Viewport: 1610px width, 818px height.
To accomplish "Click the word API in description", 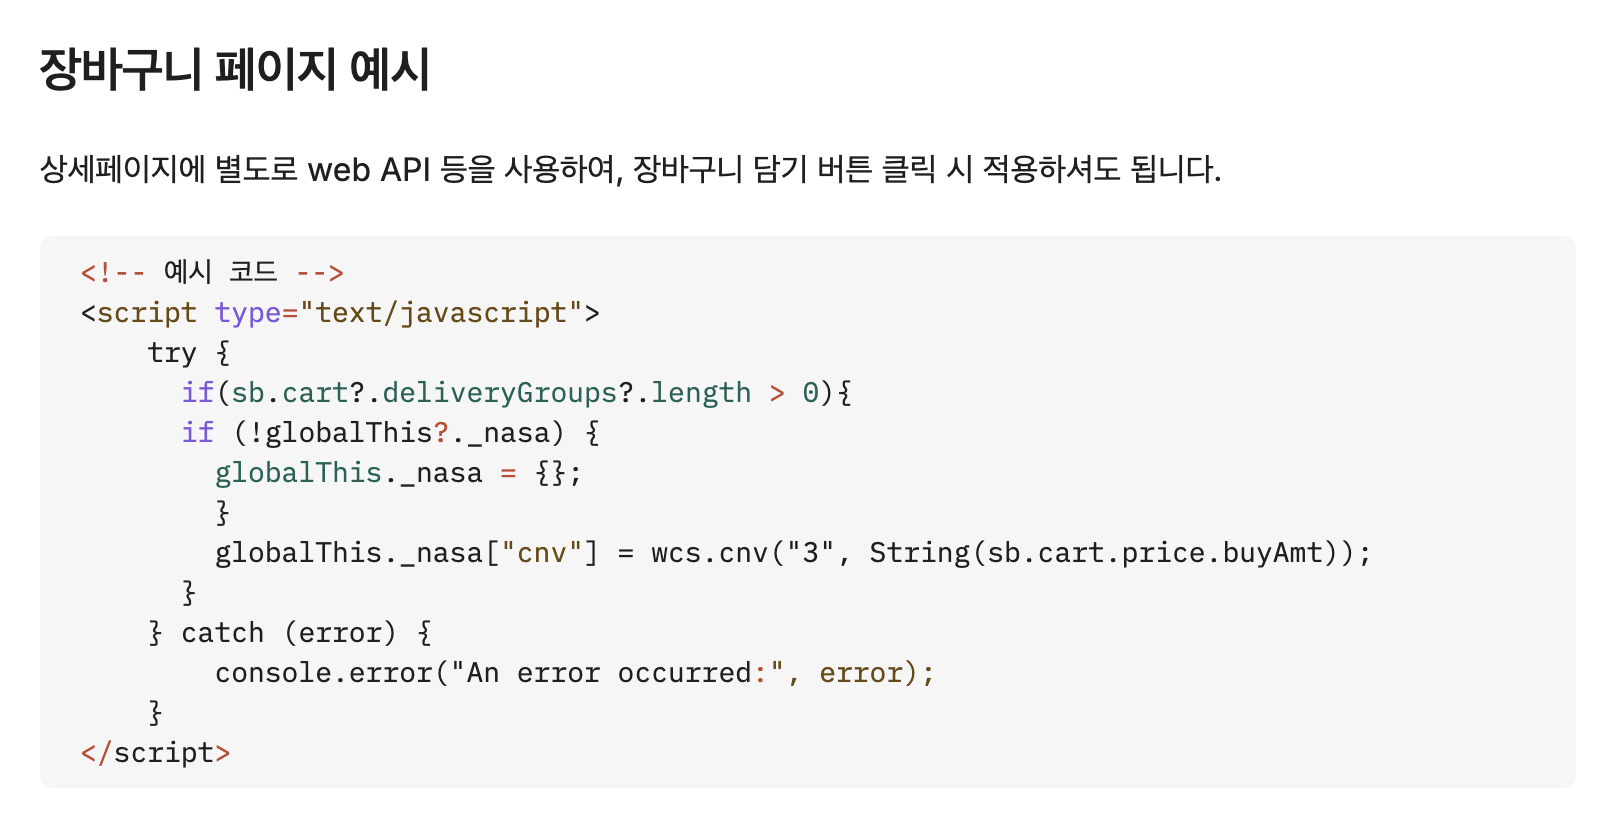I will point(405,169).
